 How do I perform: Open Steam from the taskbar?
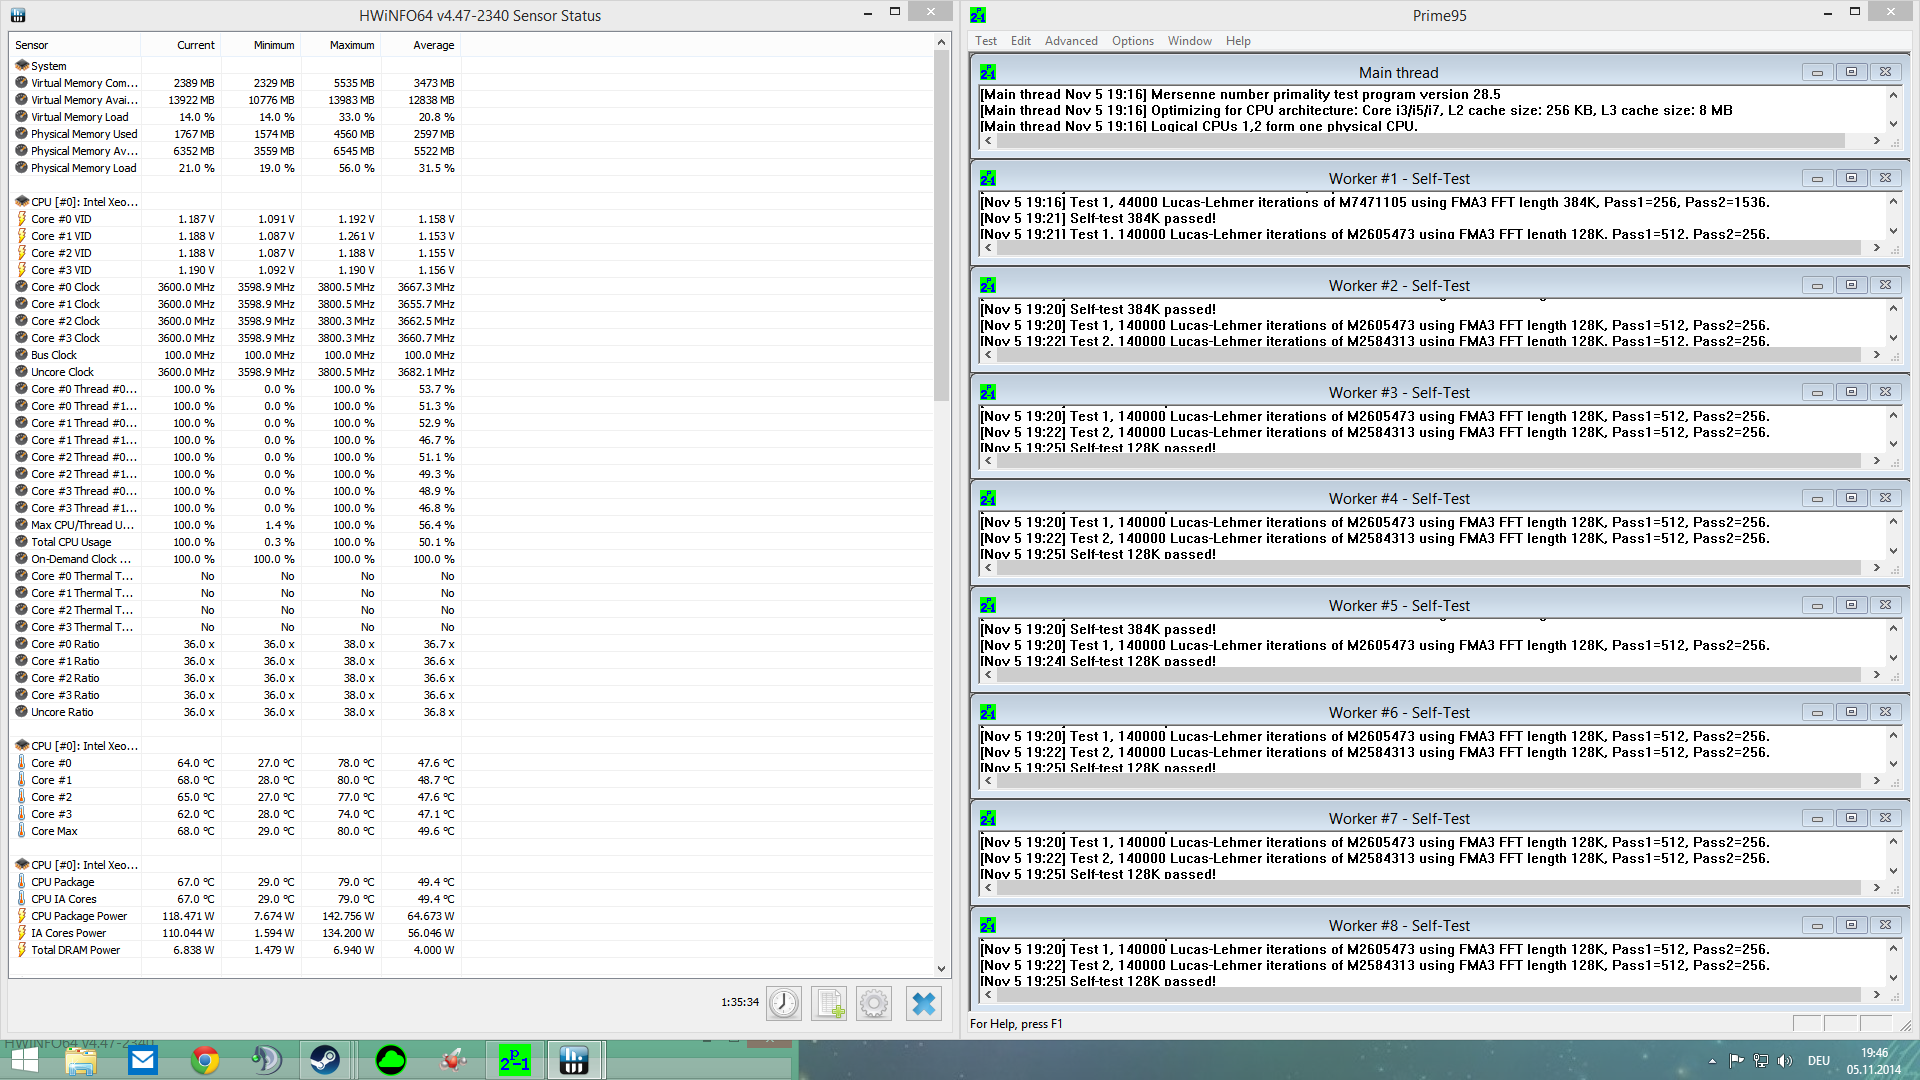pos(324,1060)
